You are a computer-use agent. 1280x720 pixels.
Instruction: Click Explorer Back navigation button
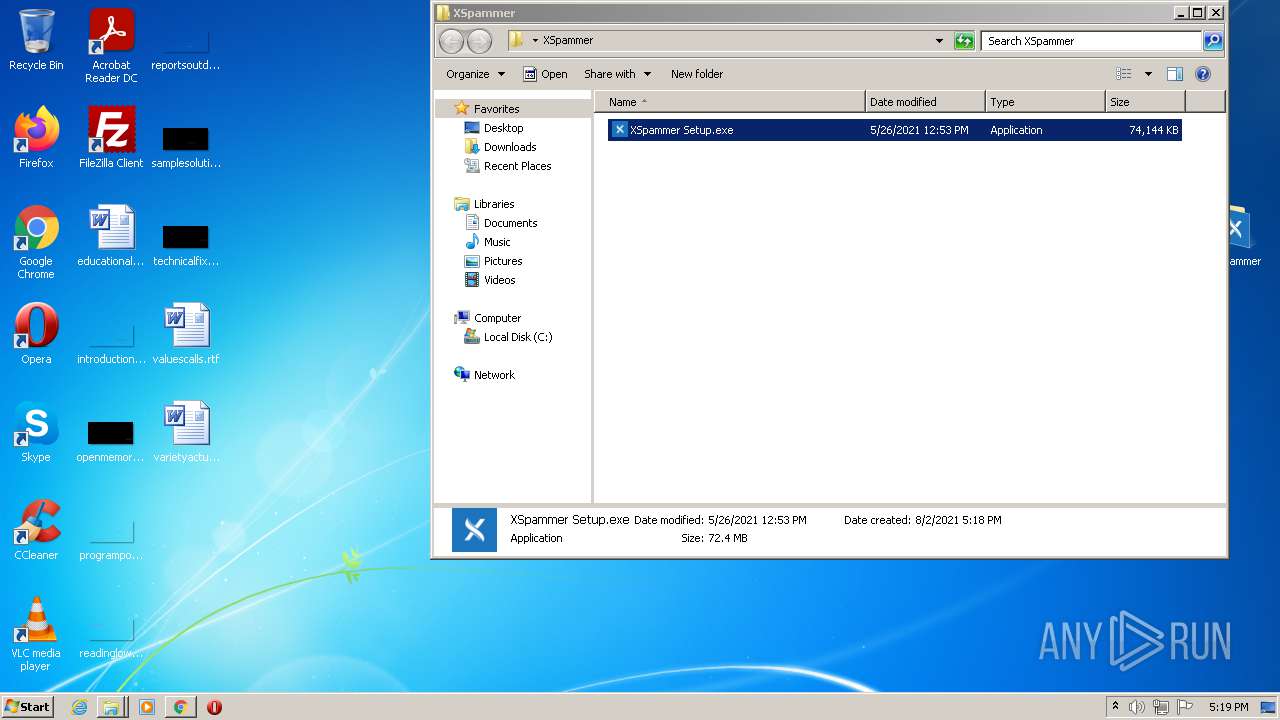pos(452,41)
